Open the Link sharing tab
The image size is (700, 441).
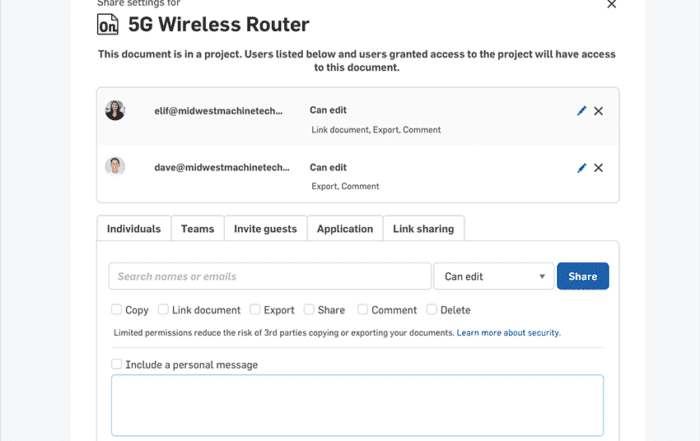[x=423, y=229]
